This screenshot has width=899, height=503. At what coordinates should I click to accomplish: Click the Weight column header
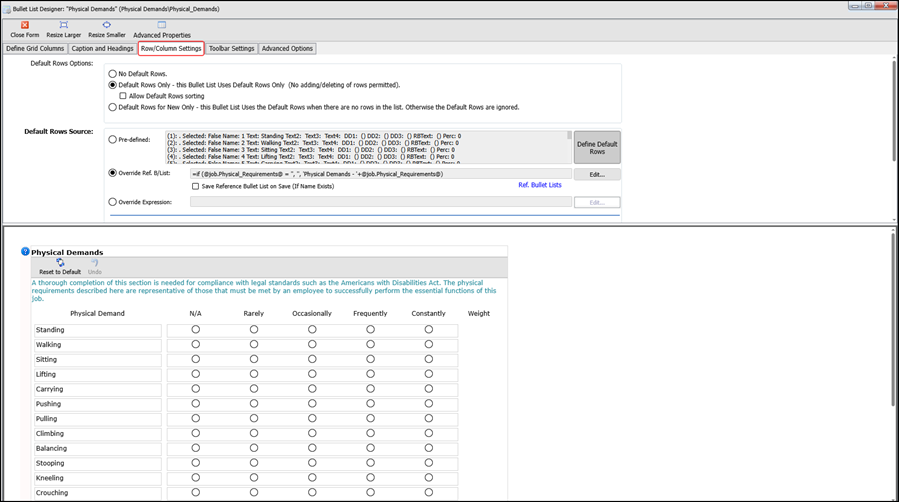pyautogui.click(x=479, y=314)
